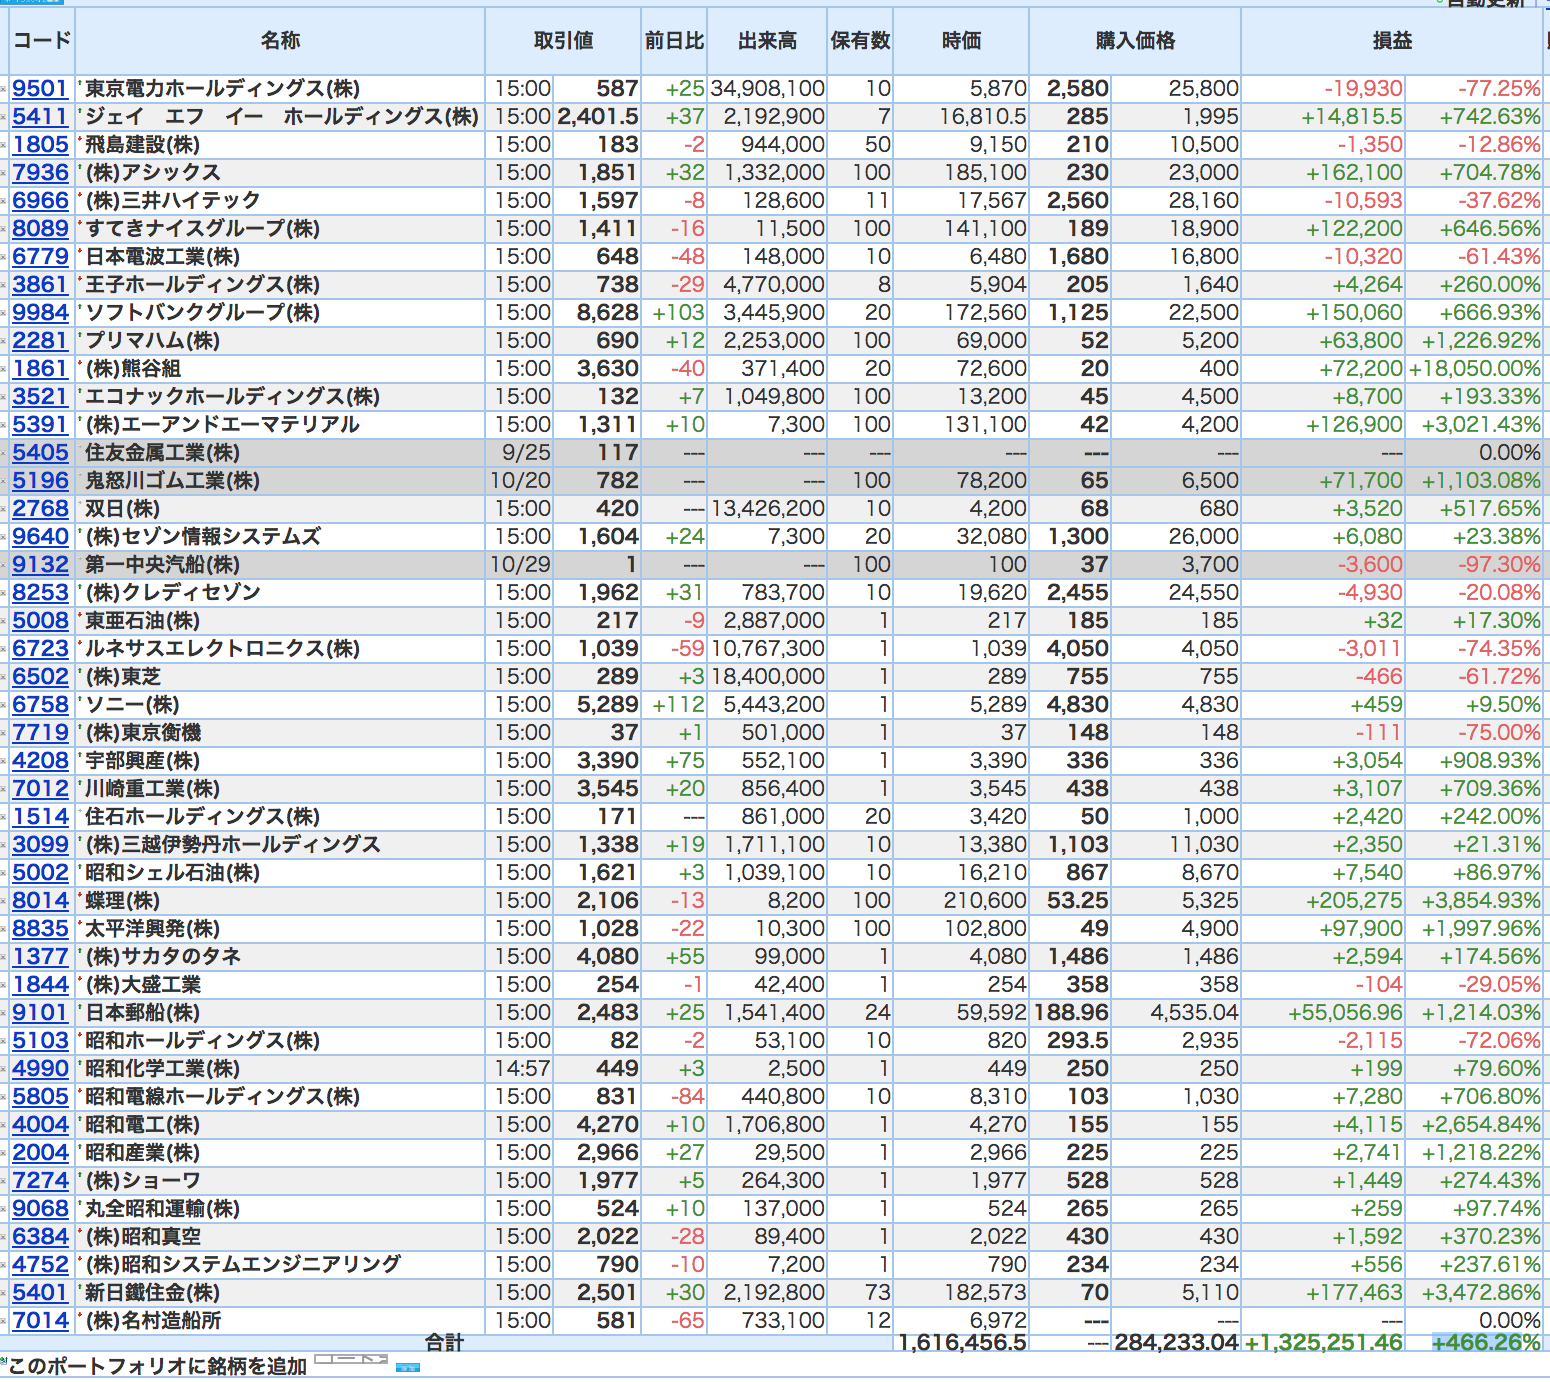The image size is (1550, 1382).
Task: Click the 前日比 column header
Action: point(674,41)
